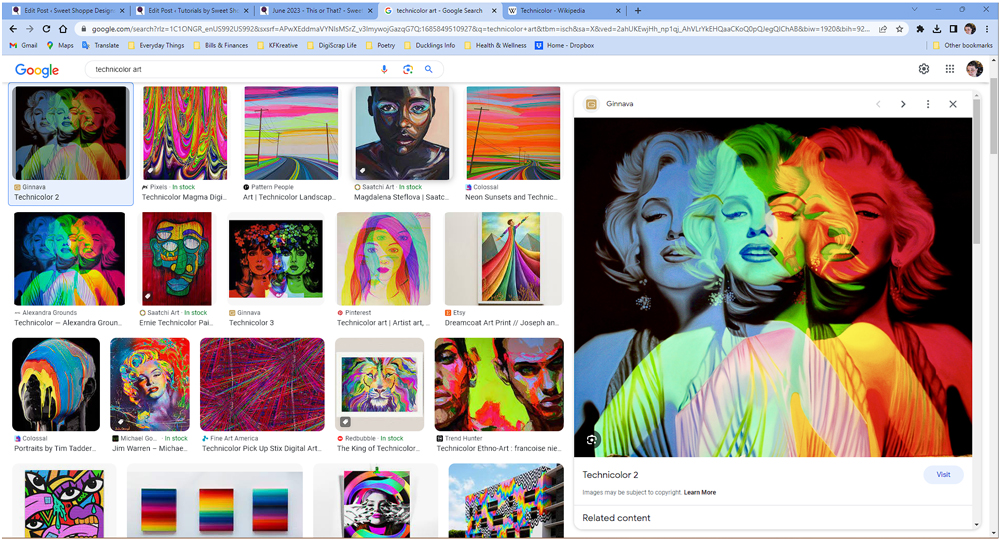Open the Ernie Technicolor Painting thumbnail
Viewport: 1000px width, 540px height.
tap(177, 259)
